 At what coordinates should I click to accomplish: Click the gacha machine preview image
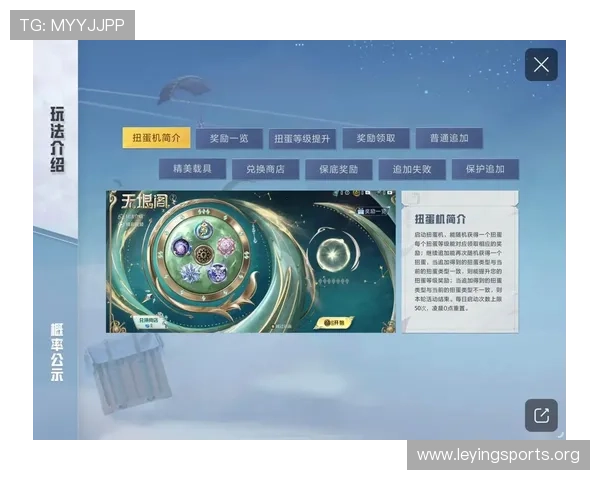251,261
